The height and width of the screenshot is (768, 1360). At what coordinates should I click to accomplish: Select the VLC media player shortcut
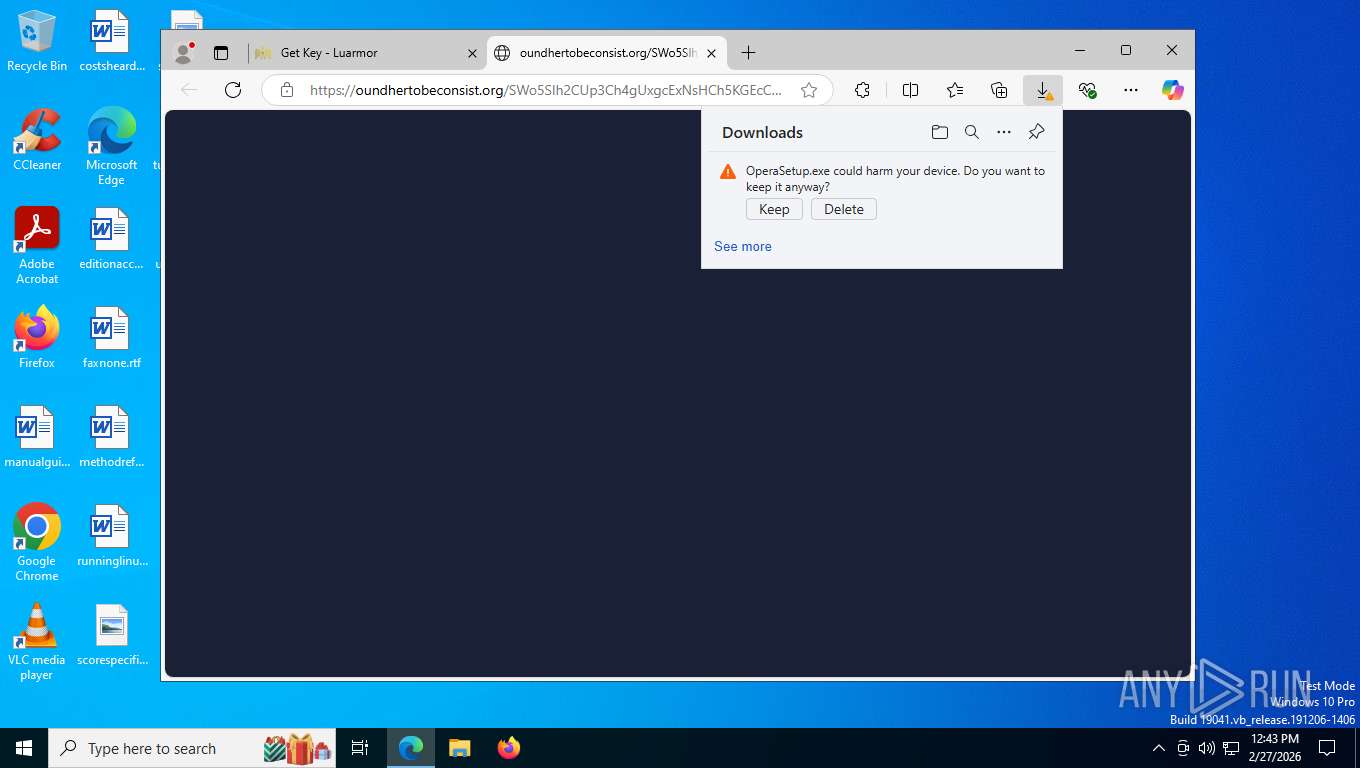pos(37,642)
